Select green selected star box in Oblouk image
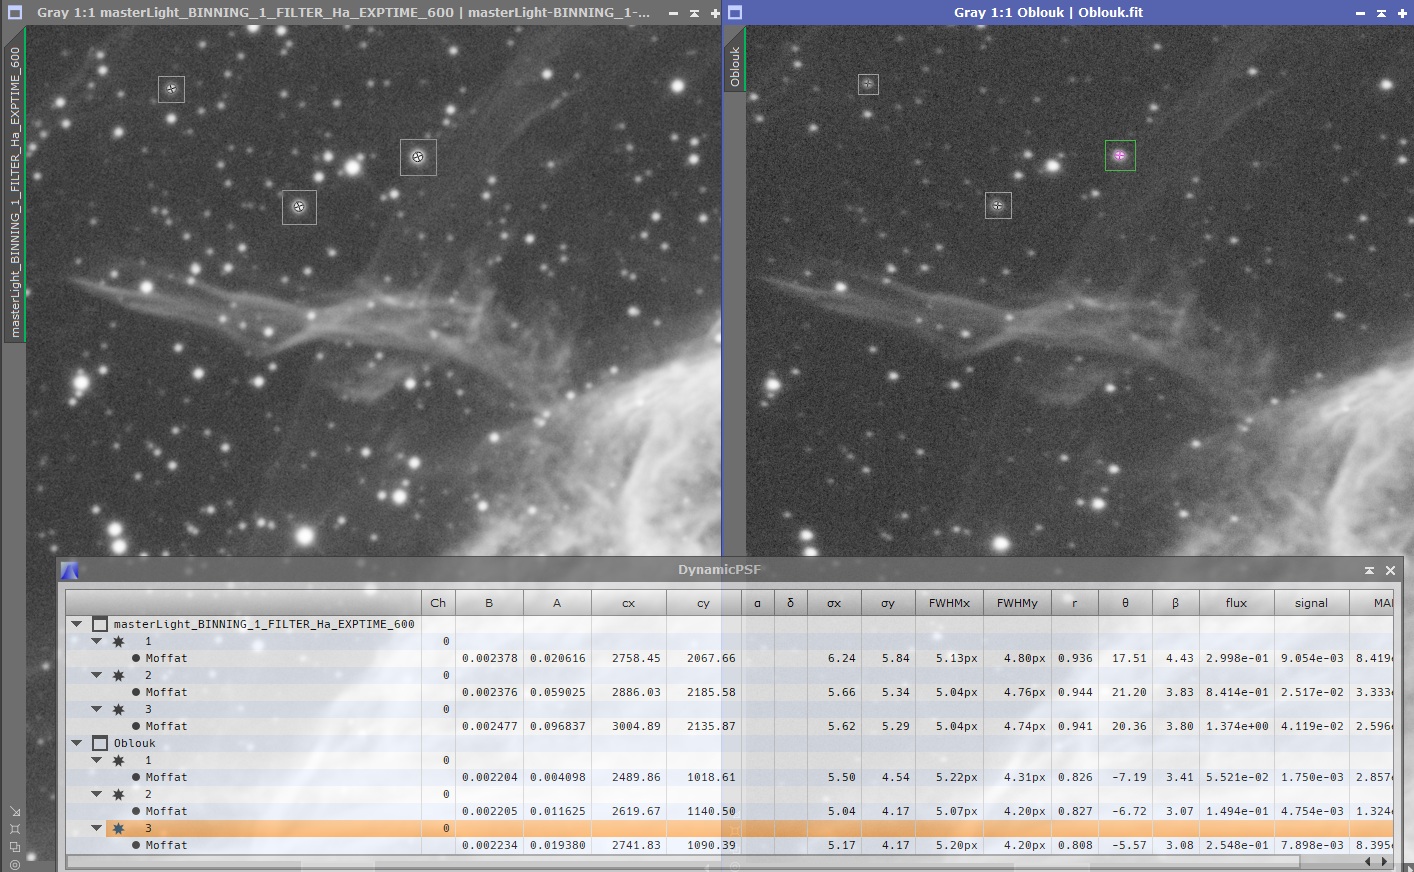The height and width of the screenshot is (872, 1414). point(1120,155)
